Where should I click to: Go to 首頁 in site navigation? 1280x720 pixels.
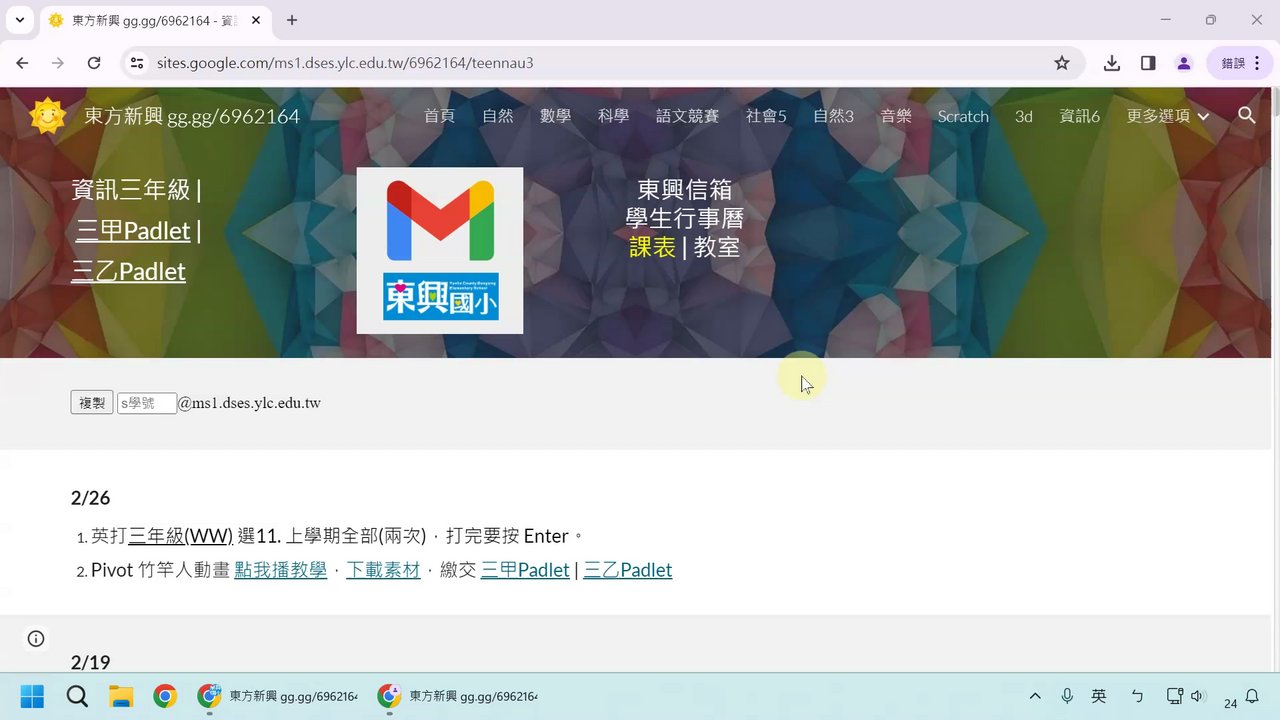(439, 116)
